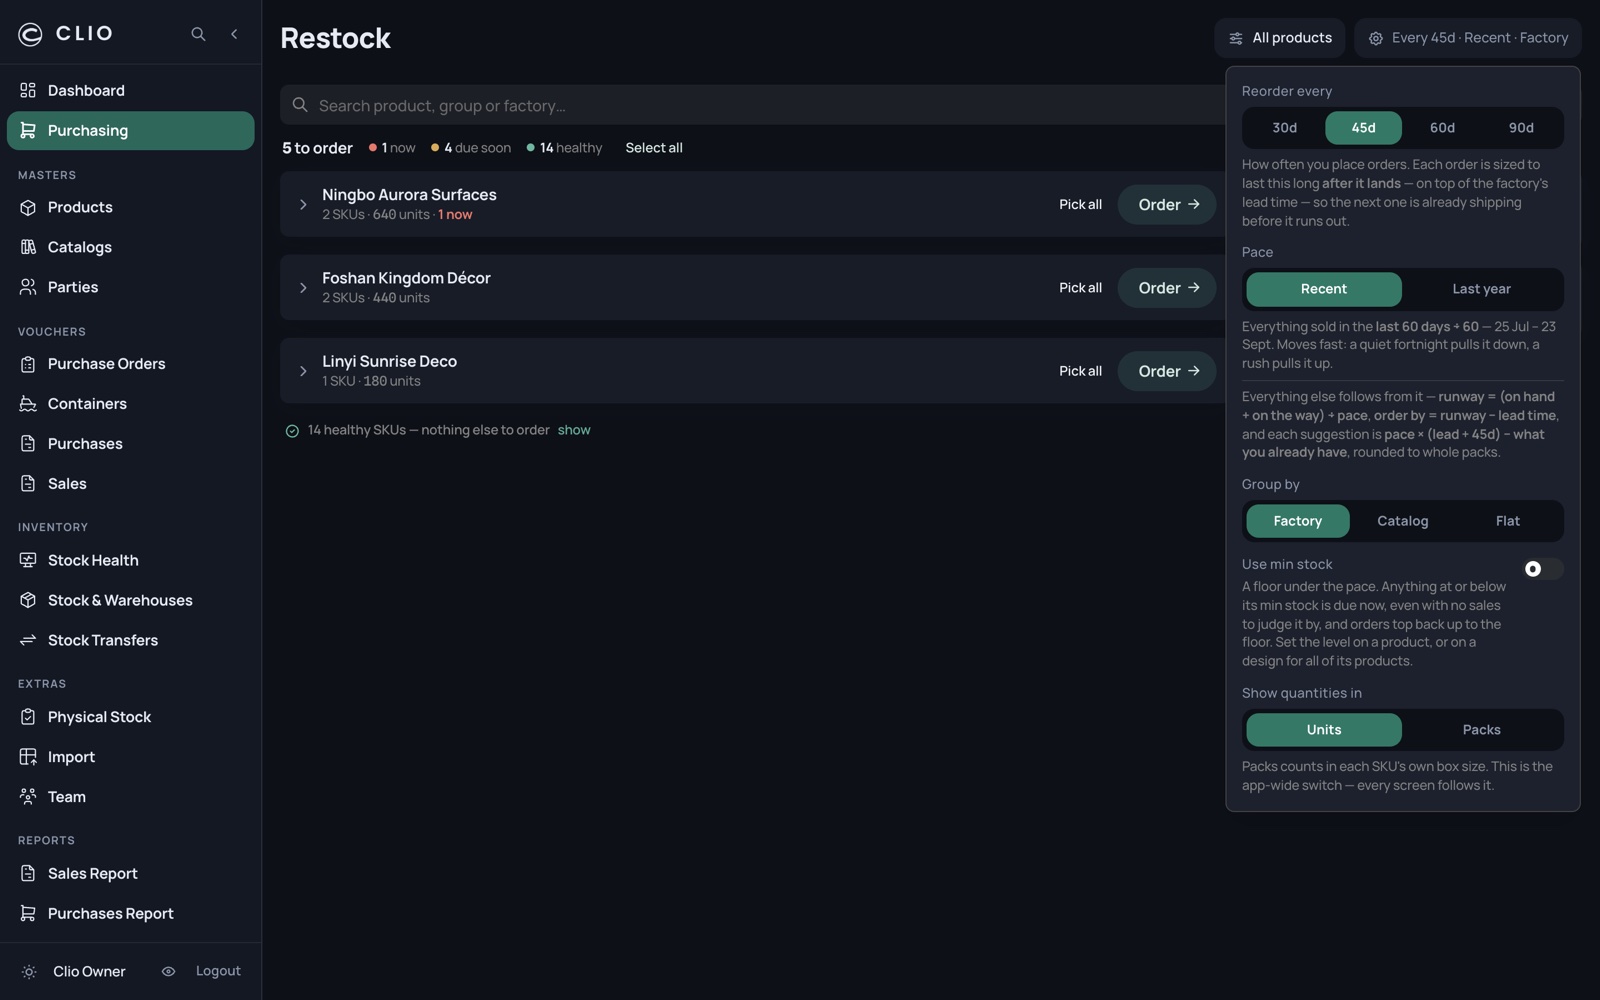Click the product search field

pyautogui.click(x=753, y=105)
